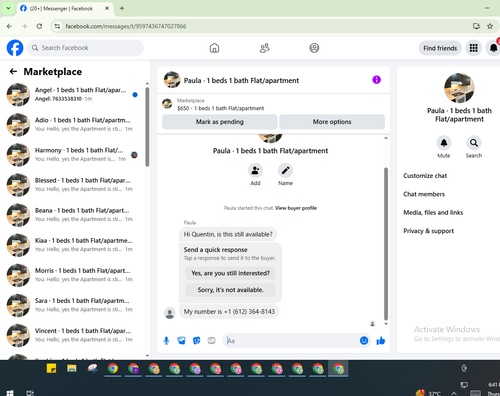Open Vincent's apartment conversation
This screenshot has width=500, height=396.
coord(73,335)
